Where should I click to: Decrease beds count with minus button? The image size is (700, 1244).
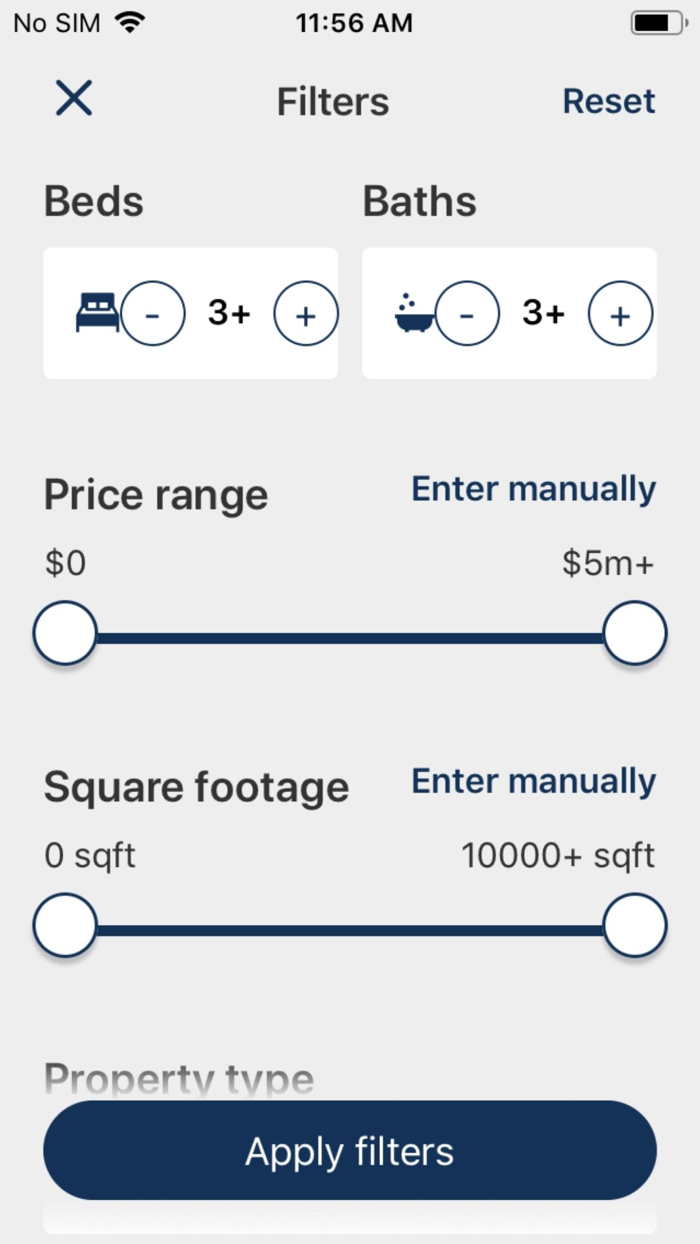153,314
